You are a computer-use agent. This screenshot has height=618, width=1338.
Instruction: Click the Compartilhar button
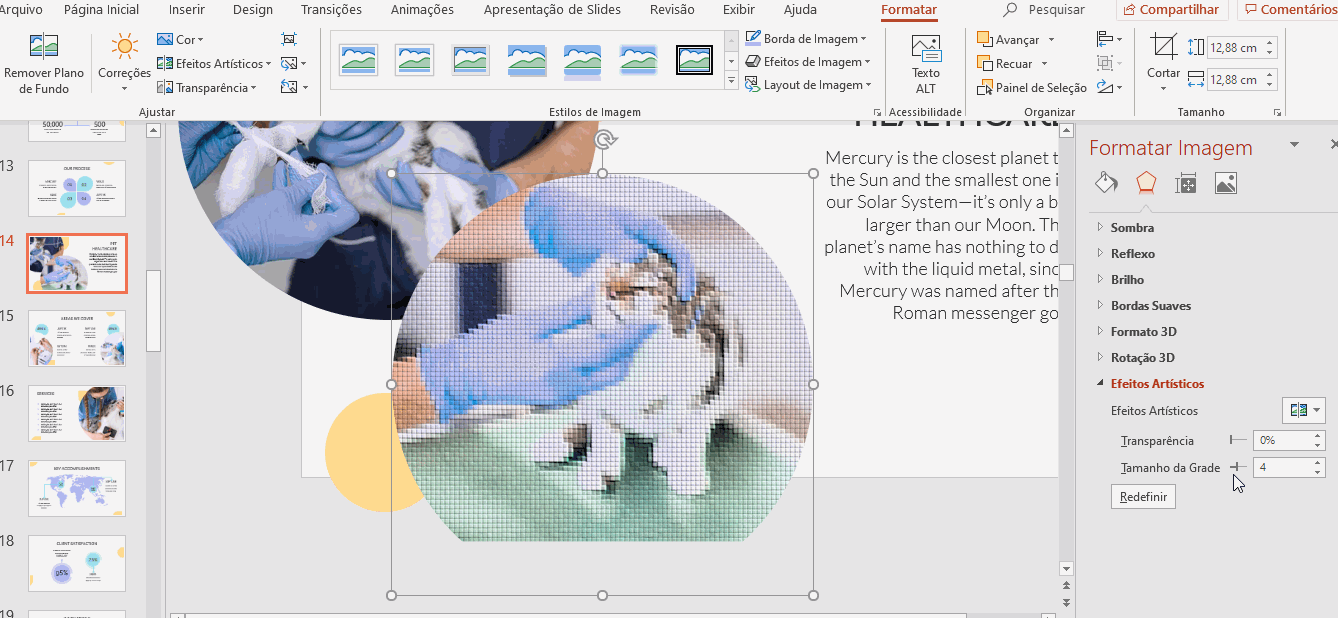(1172, 10)
